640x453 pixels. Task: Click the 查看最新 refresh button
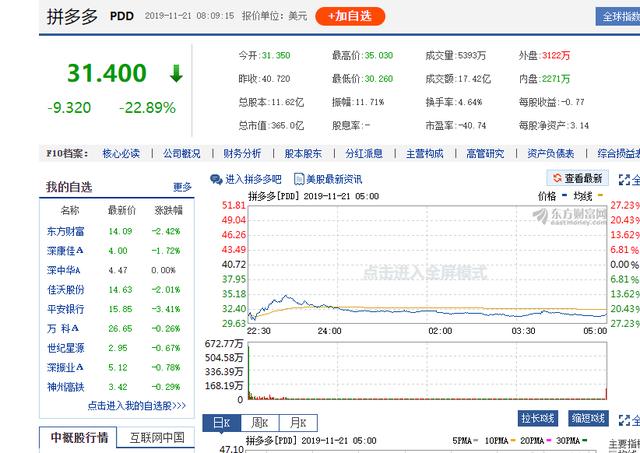pyautogui.click(x=578, y=178)
